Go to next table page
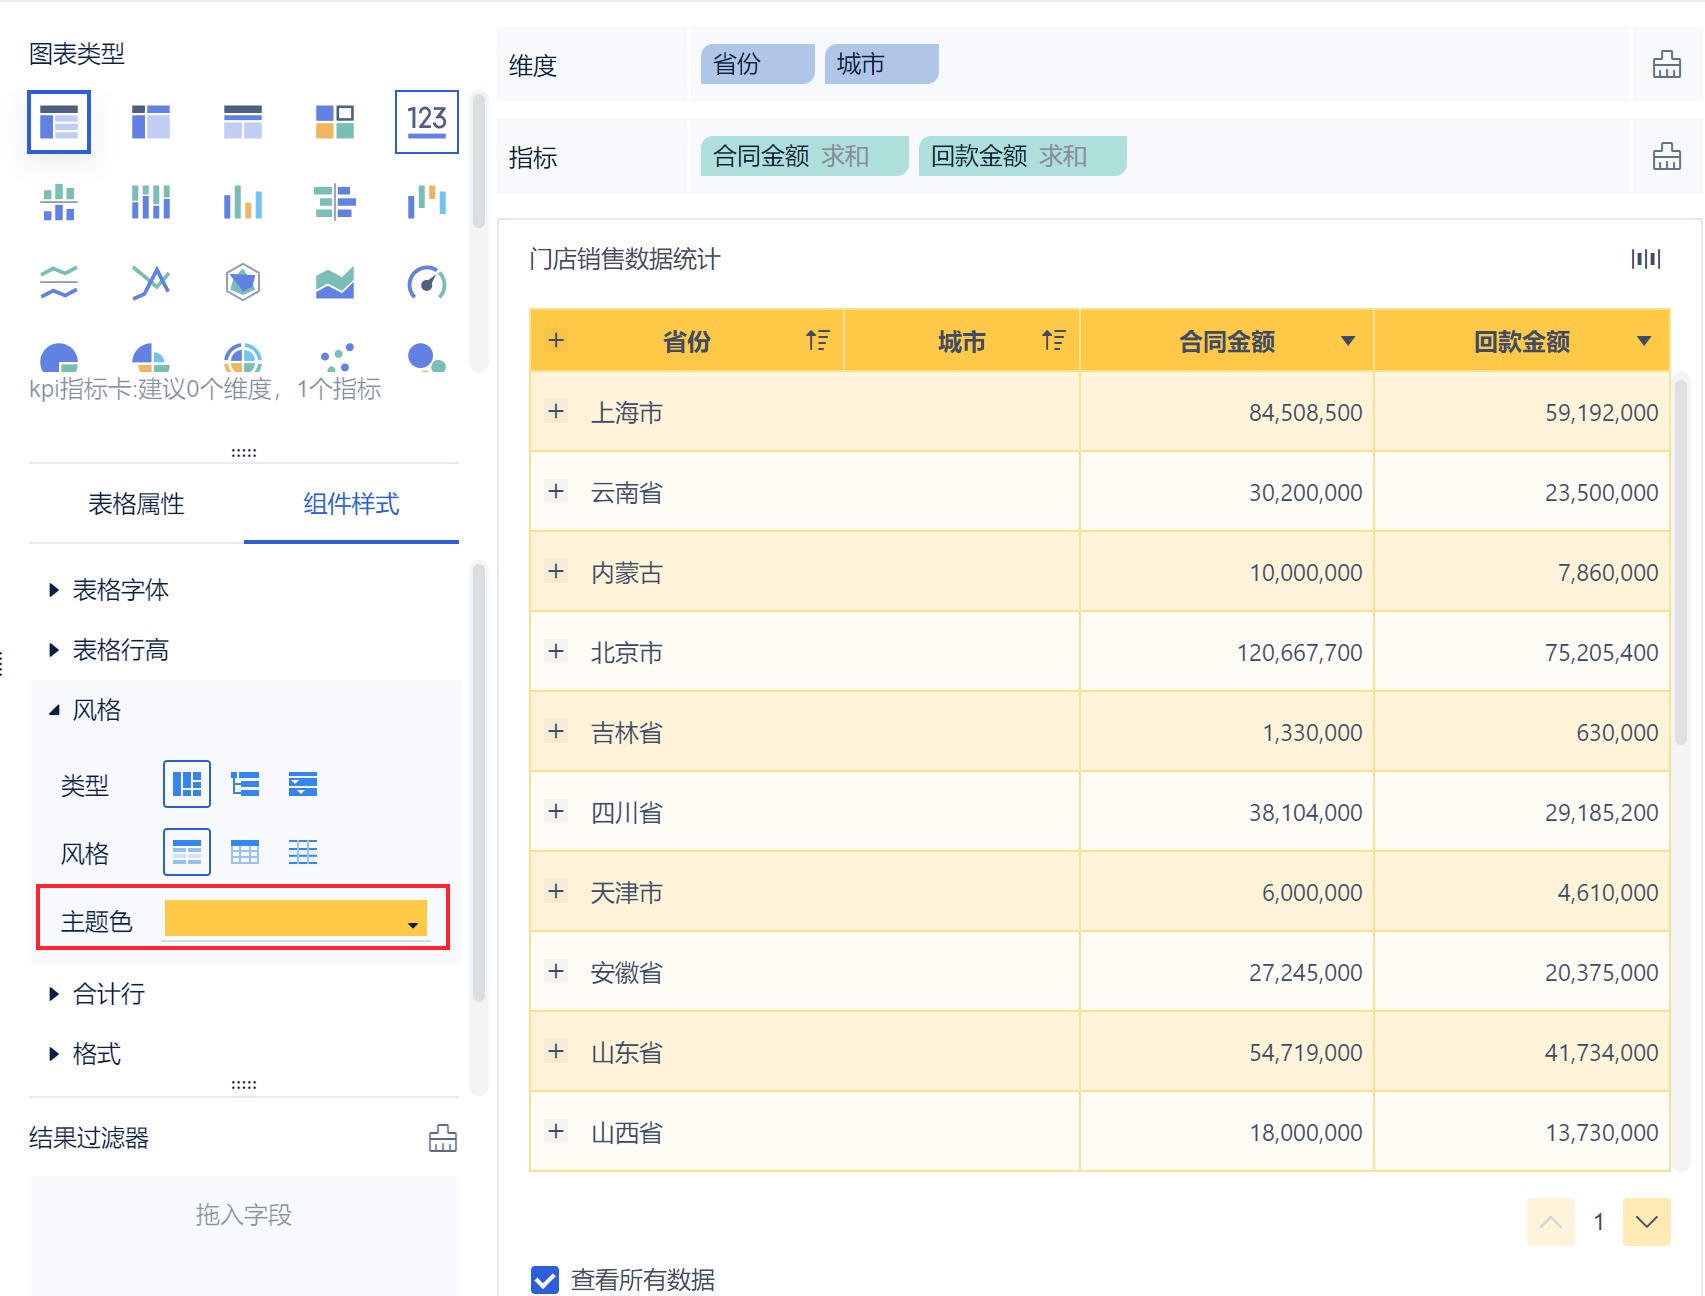1705x1296 pixels. coord(1647,1222)
